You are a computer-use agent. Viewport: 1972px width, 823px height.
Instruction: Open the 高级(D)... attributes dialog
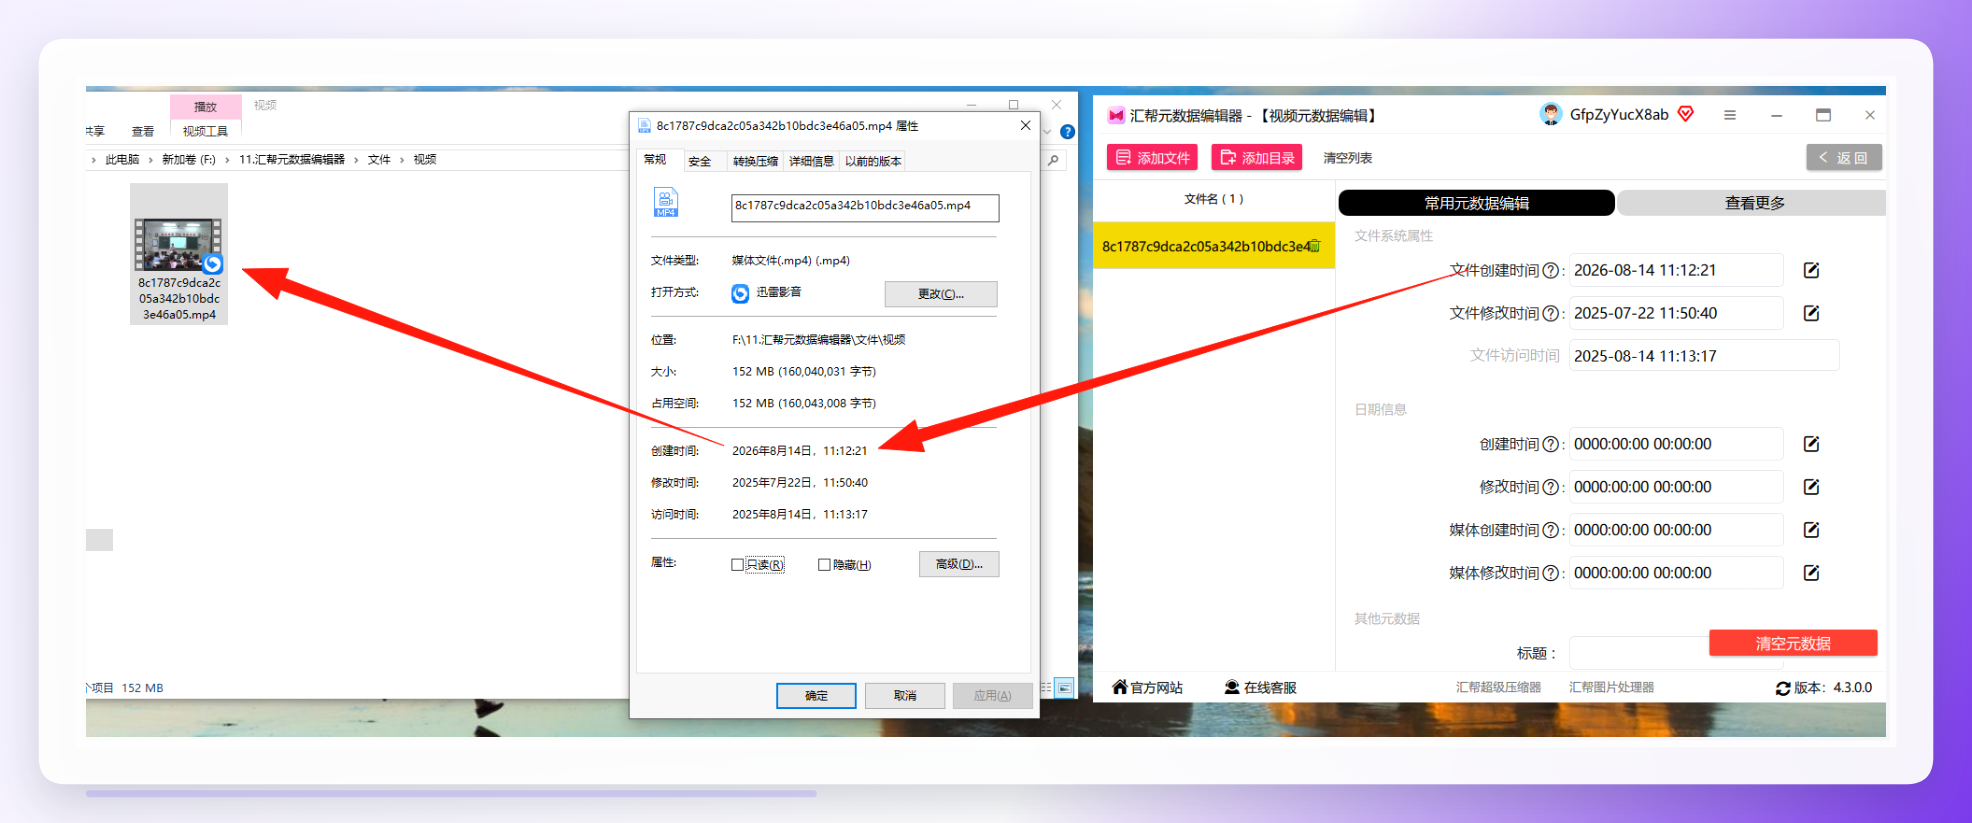pos(959,564)
